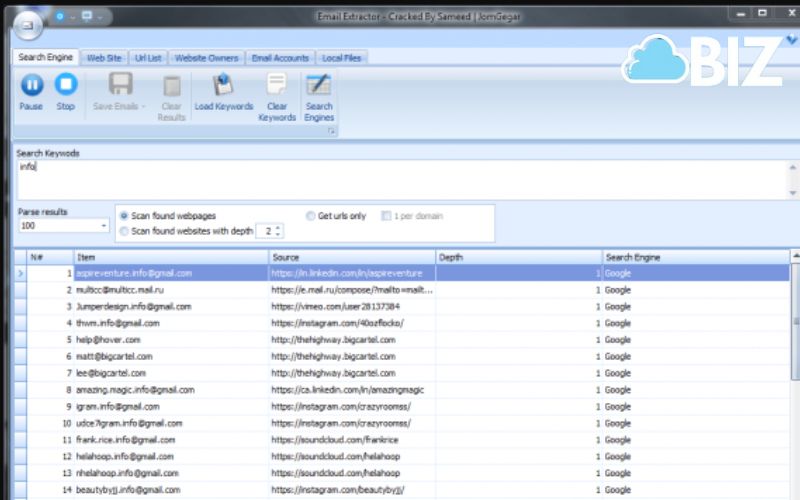
Task: Select the igram.info@gmail.com entry
Action: point(118,407)
